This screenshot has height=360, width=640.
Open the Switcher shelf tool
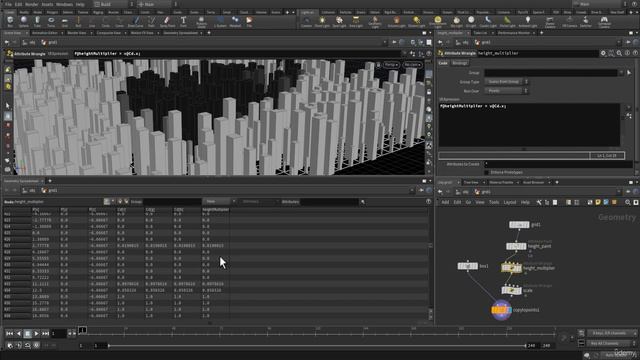coord(586,22)
